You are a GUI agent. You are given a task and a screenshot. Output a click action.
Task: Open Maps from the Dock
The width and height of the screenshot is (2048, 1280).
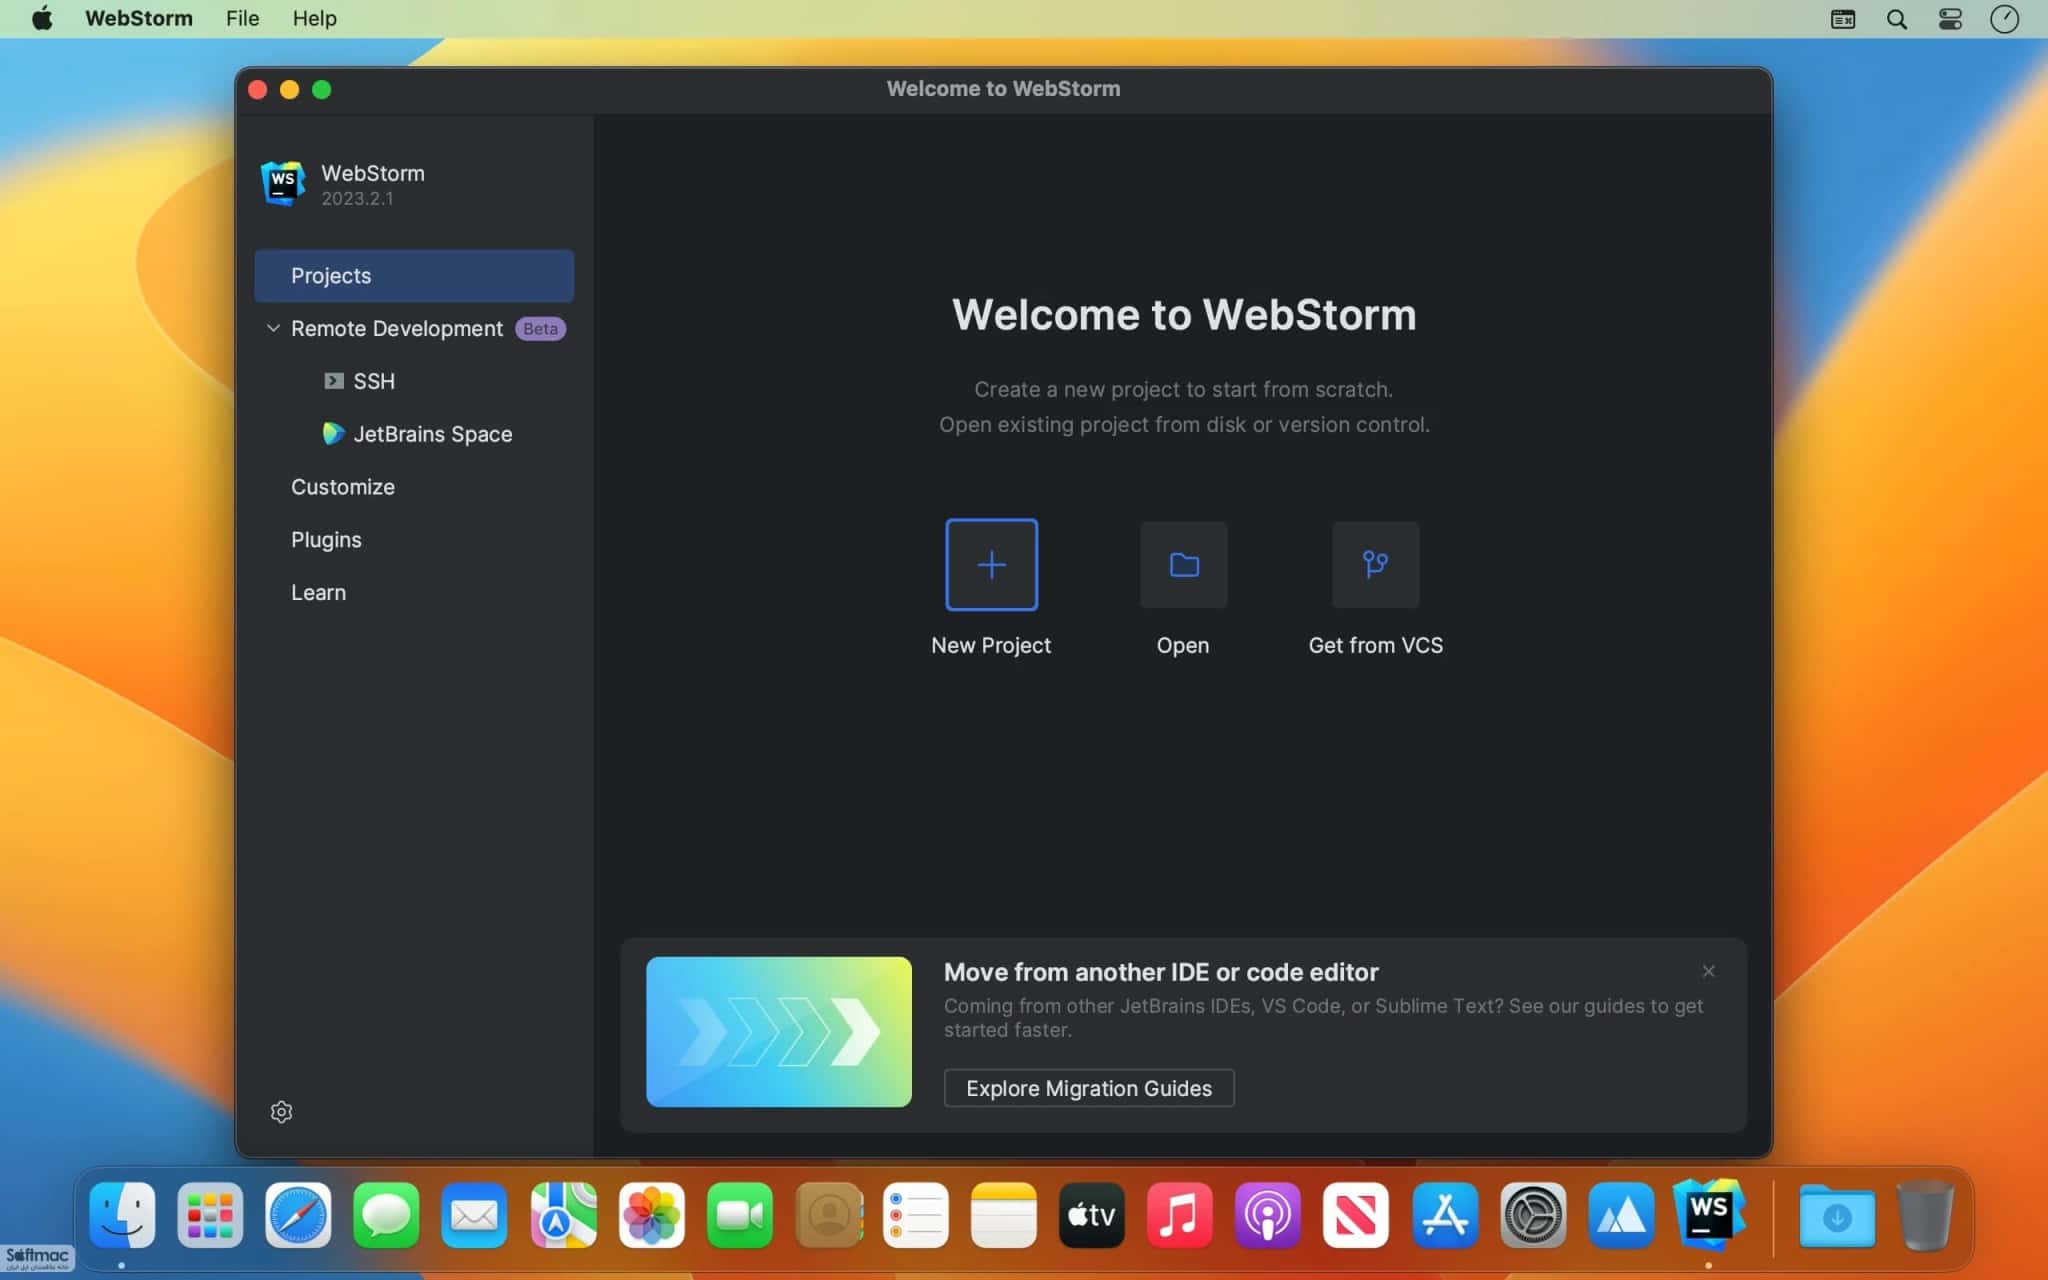(563, 1215)
